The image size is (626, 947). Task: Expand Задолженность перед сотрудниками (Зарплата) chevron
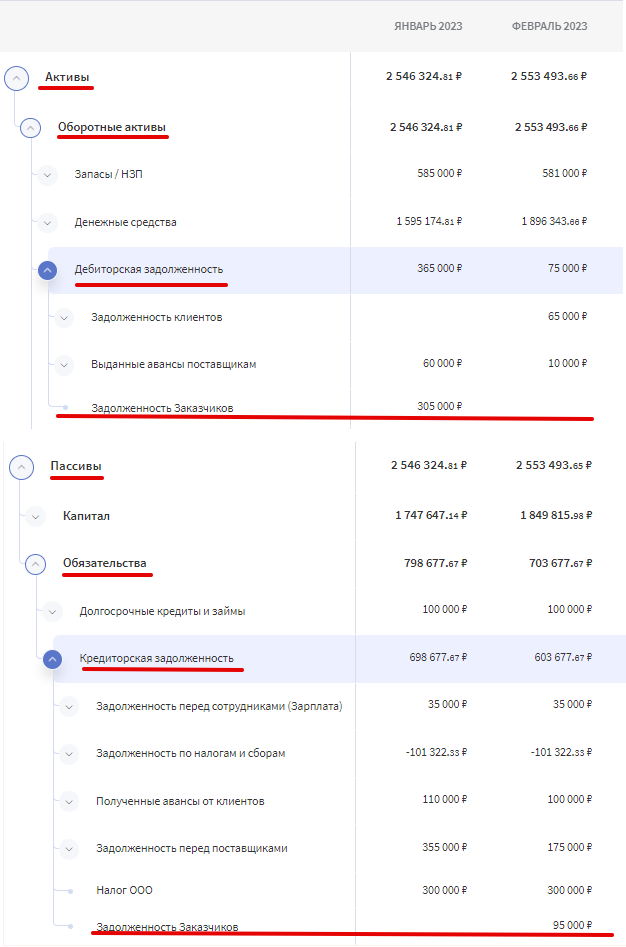click(69, 707)
